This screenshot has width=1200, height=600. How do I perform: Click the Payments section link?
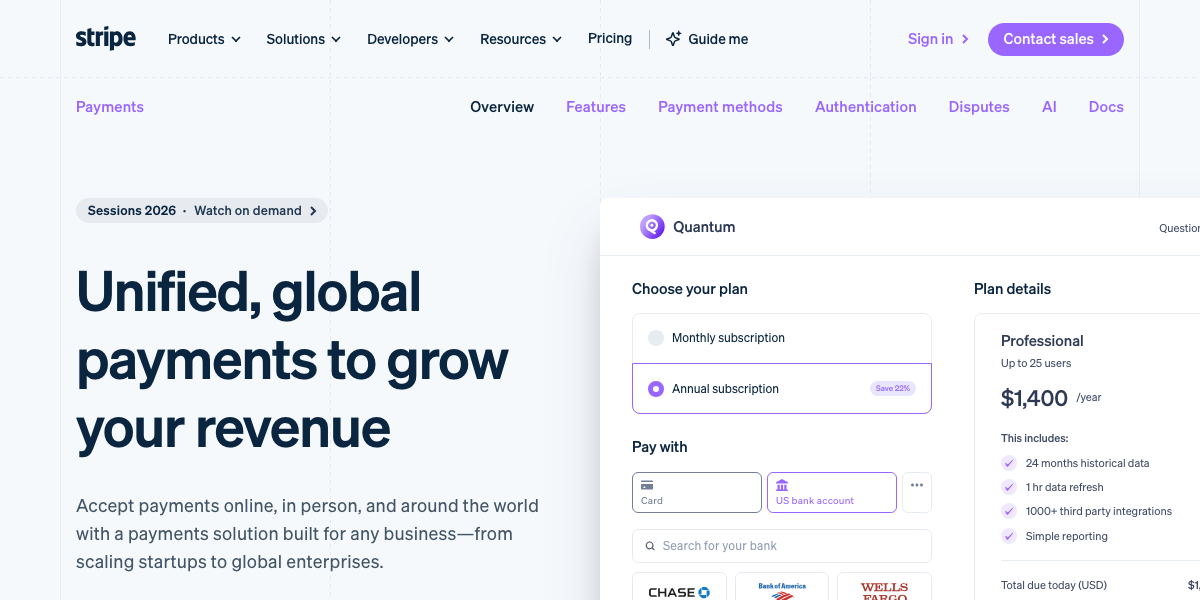pyautogui.click(x=110, y=107)
